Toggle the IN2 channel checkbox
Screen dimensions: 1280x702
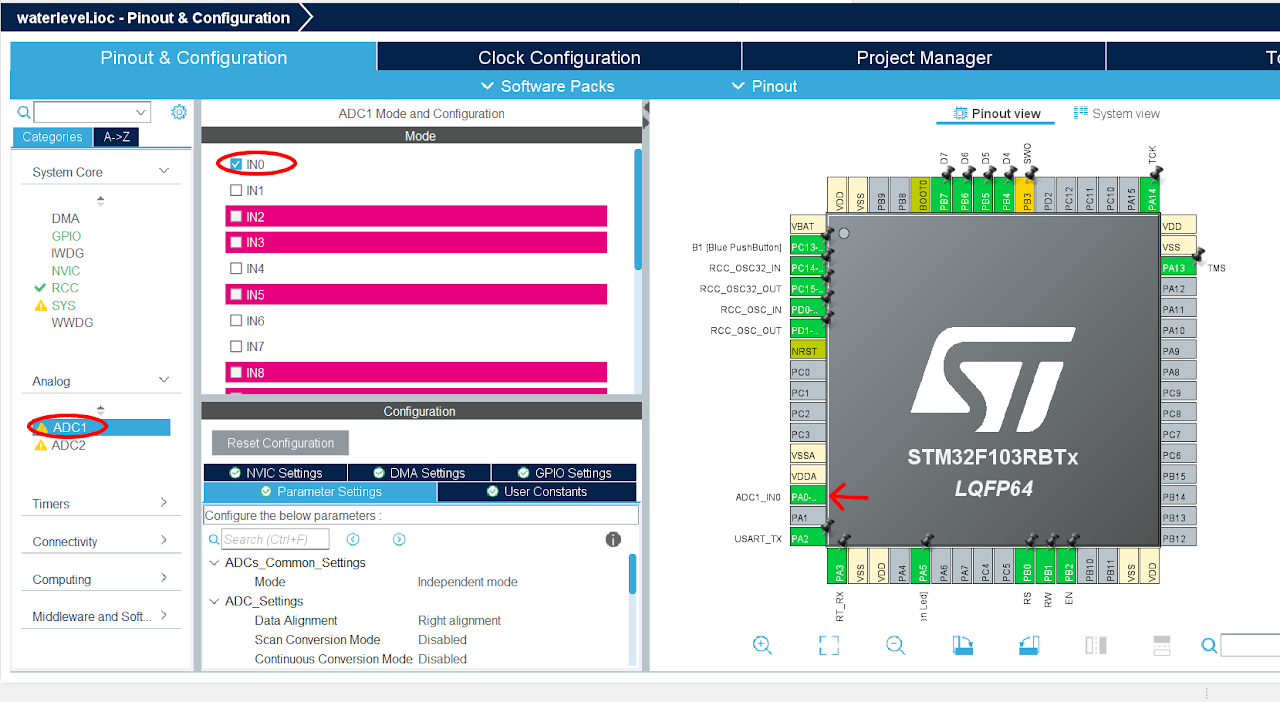tap(236, 216)
